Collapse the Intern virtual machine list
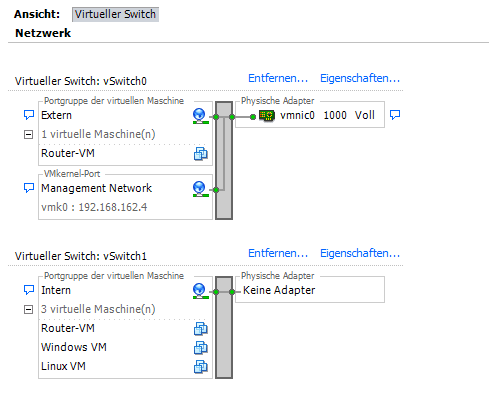 [x=29, y=310]
